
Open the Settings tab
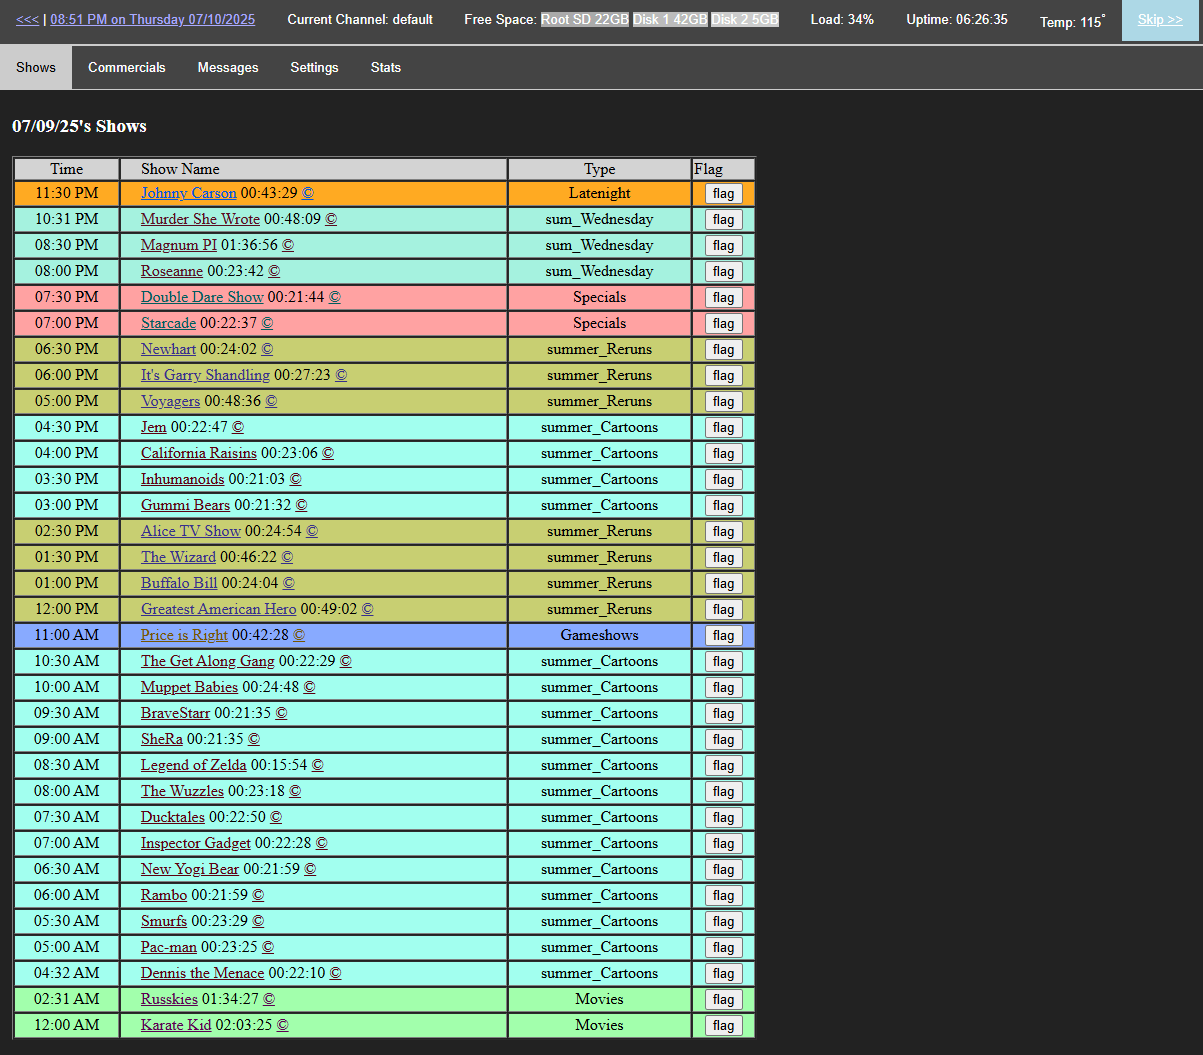click(x=314, y=67)
